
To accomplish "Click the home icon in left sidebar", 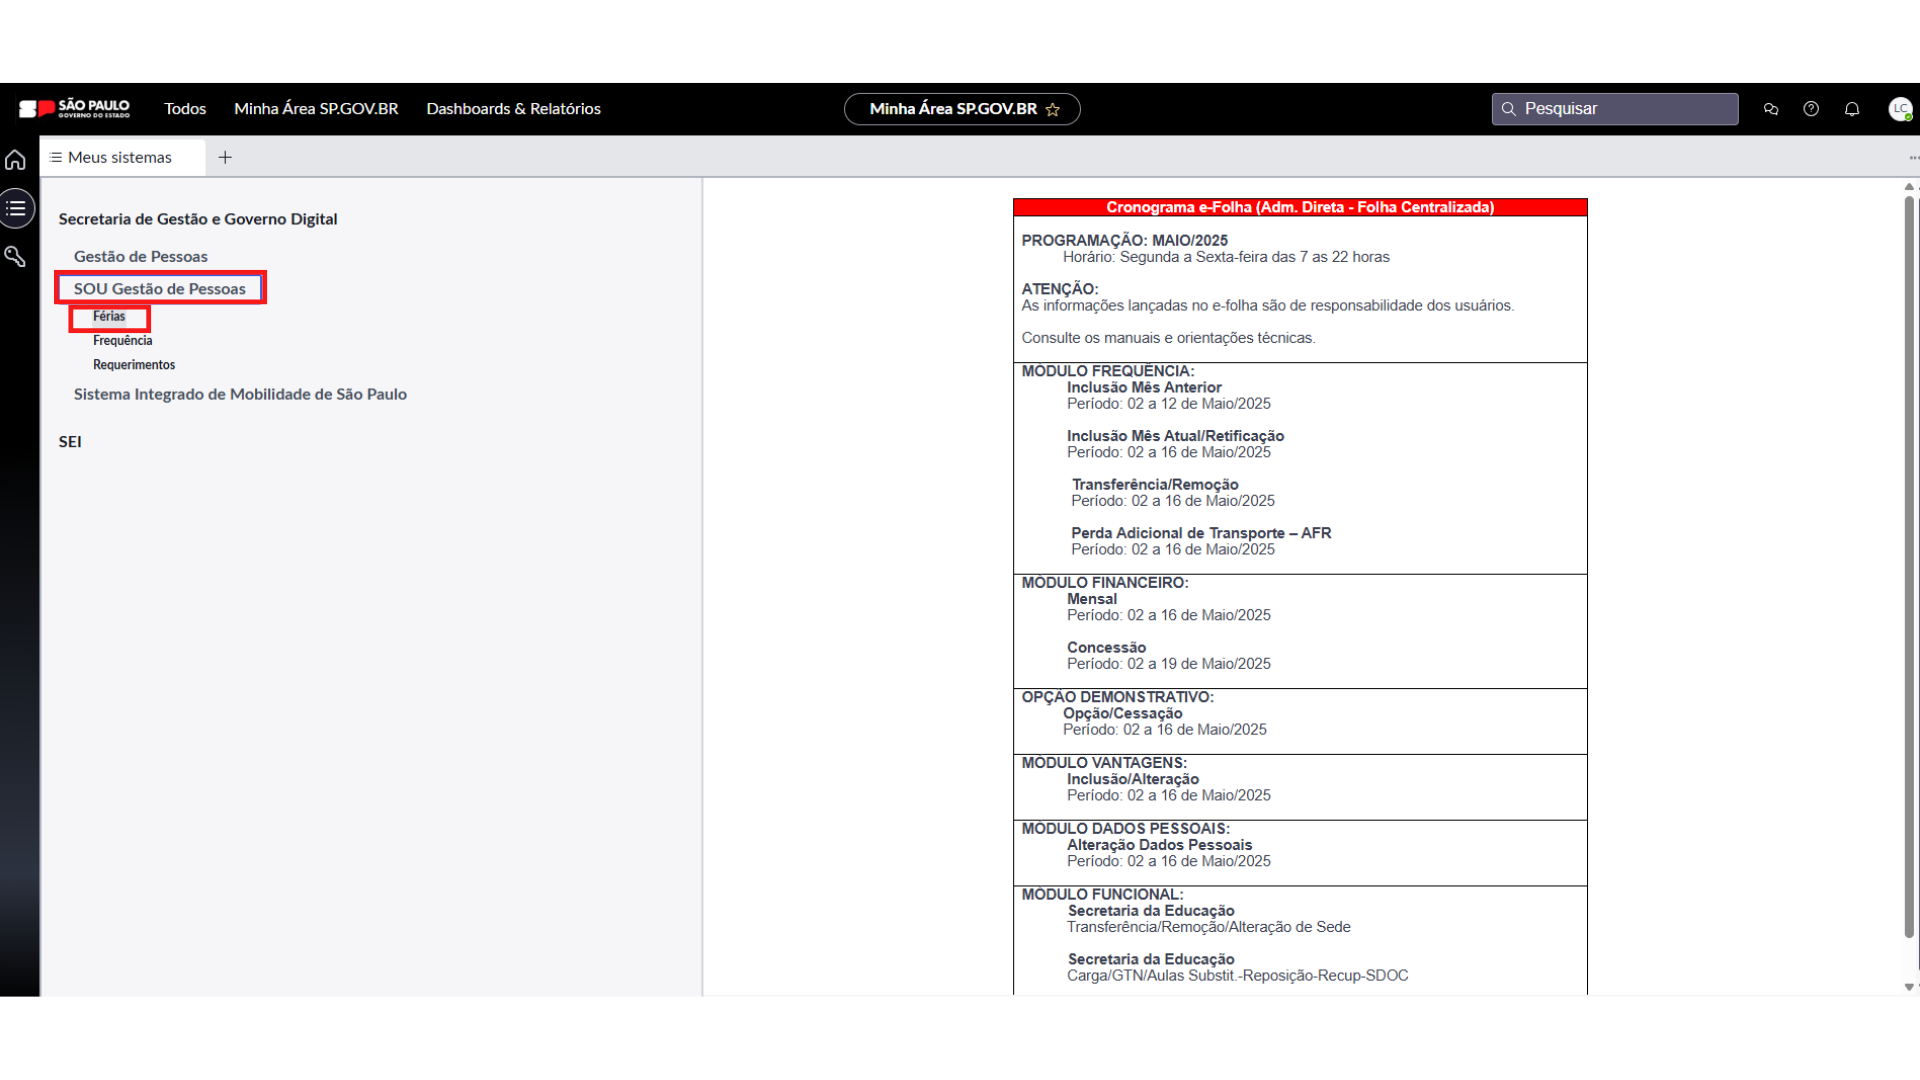I will [15, 160].
